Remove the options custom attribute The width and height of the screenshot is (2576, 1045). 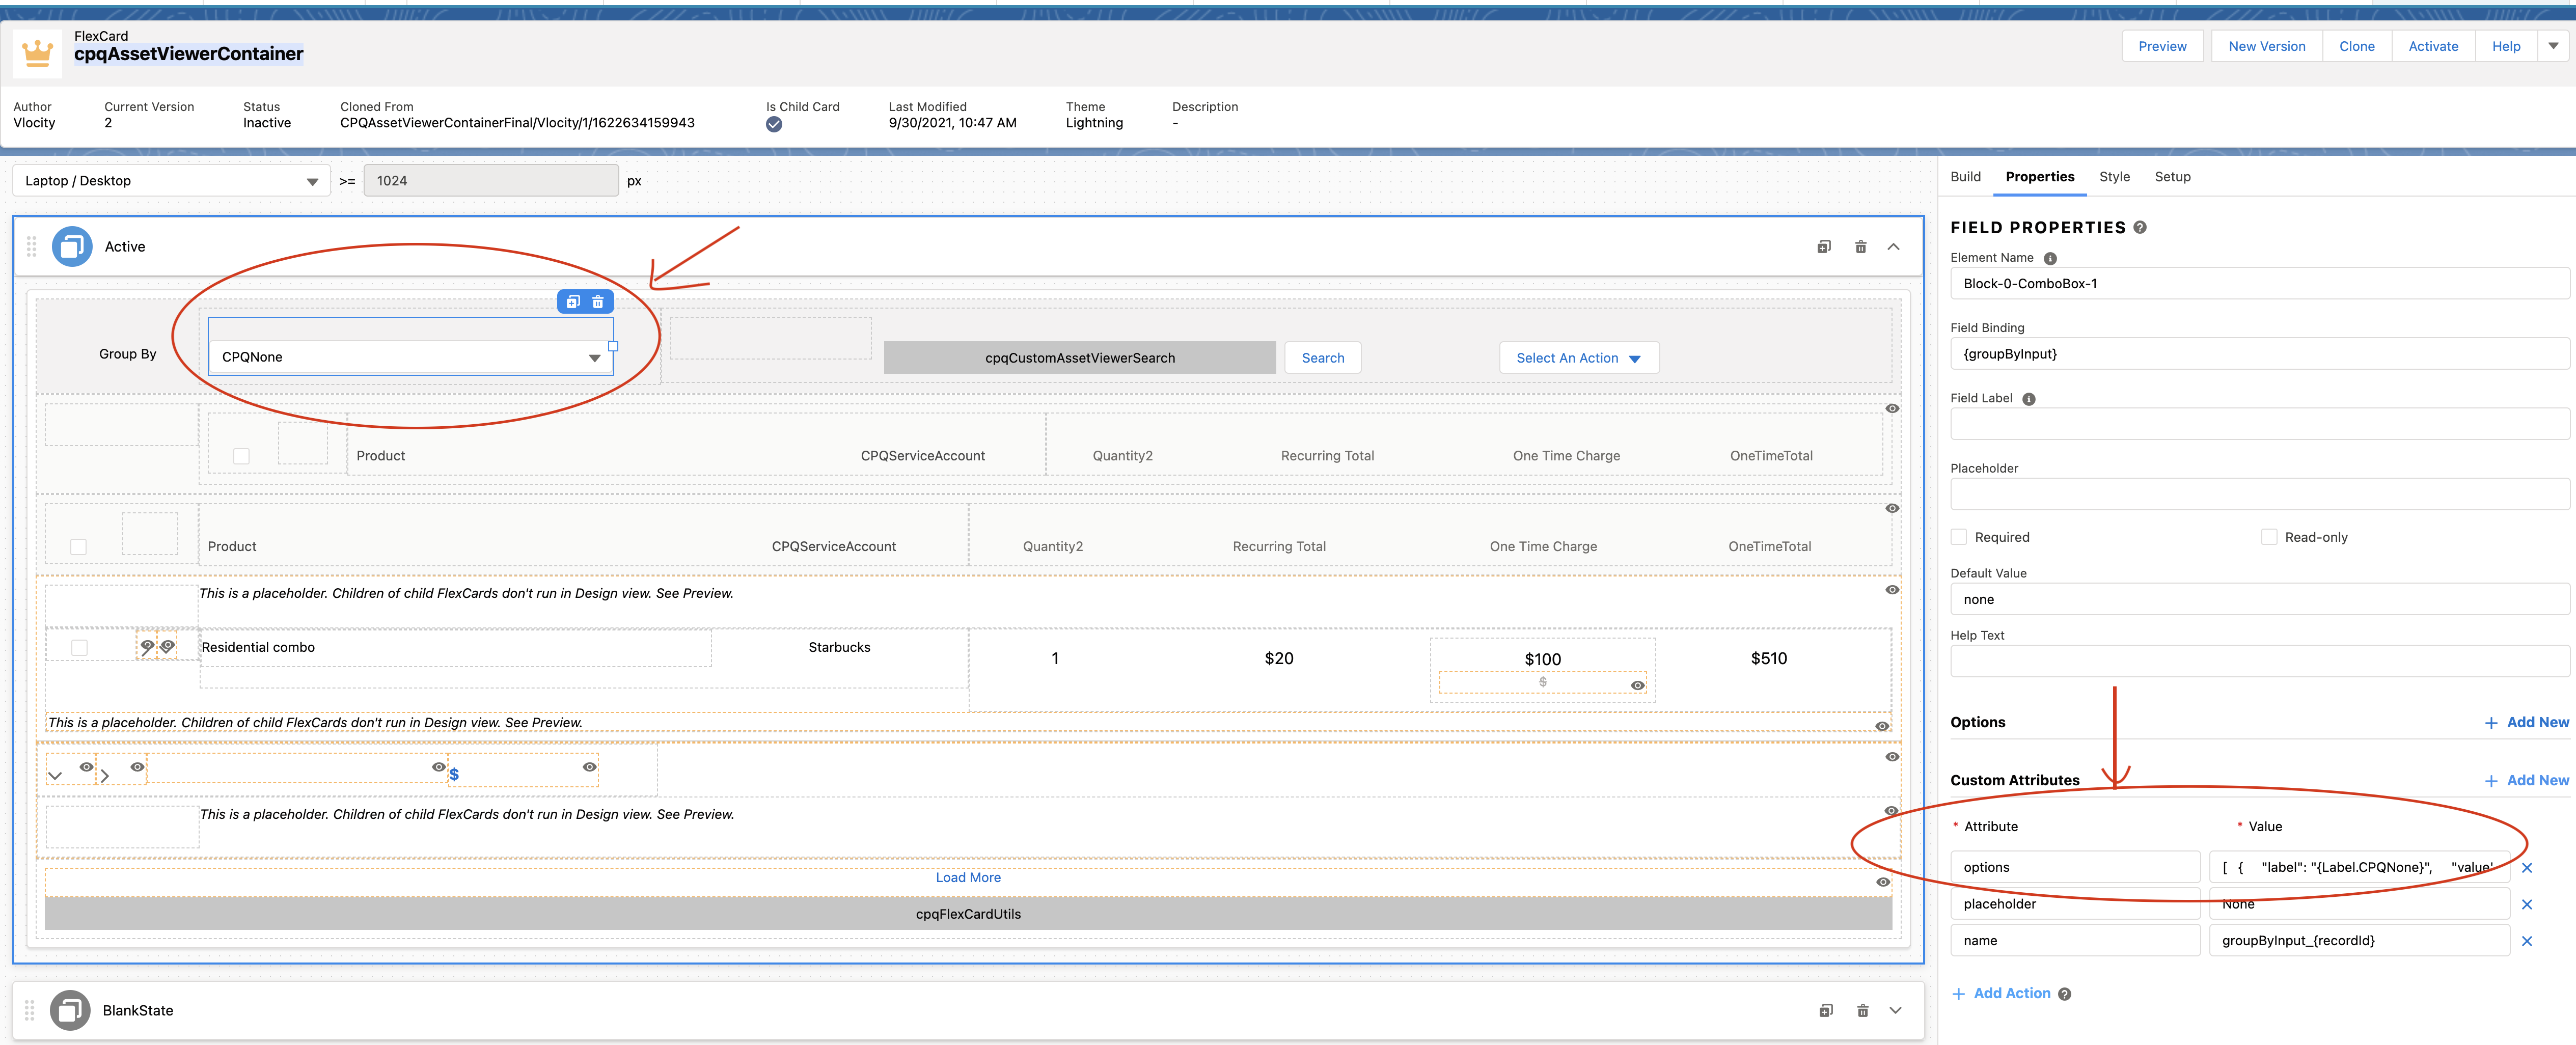(x=2527, y=868)
